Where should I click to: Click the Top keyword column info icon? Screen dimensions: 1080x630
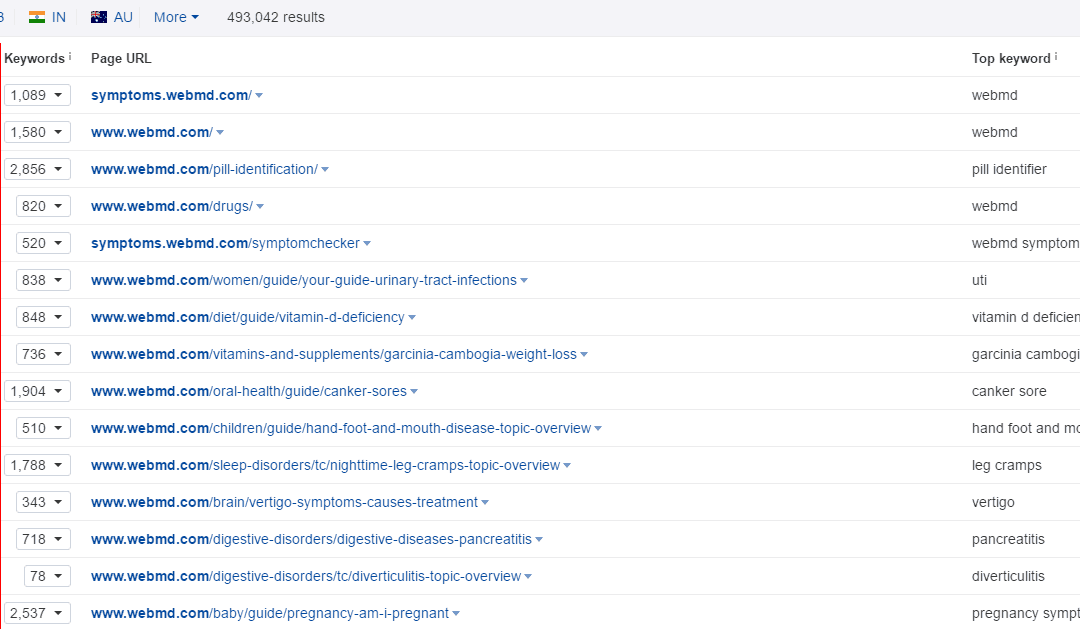point(1057,57)
